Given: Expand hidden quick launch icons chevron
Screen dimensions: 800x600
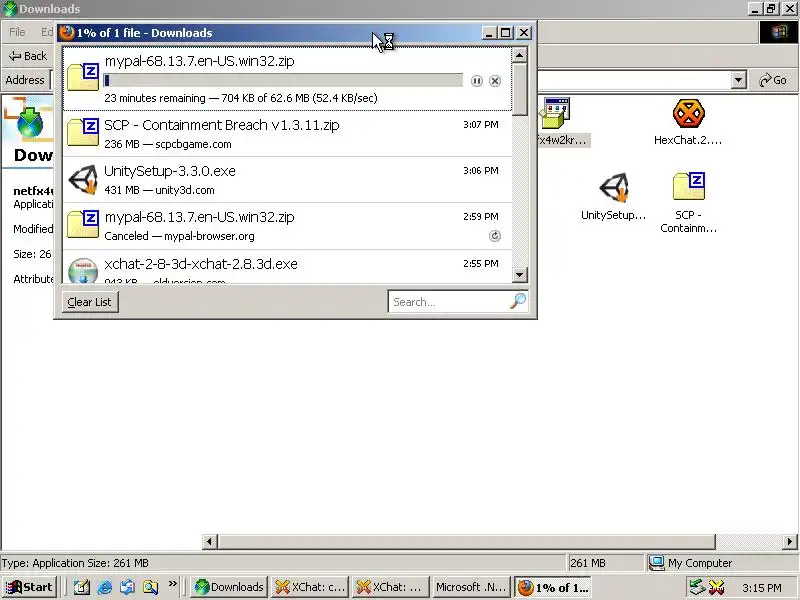Looking at the screenshot, I should pos(172,583).
